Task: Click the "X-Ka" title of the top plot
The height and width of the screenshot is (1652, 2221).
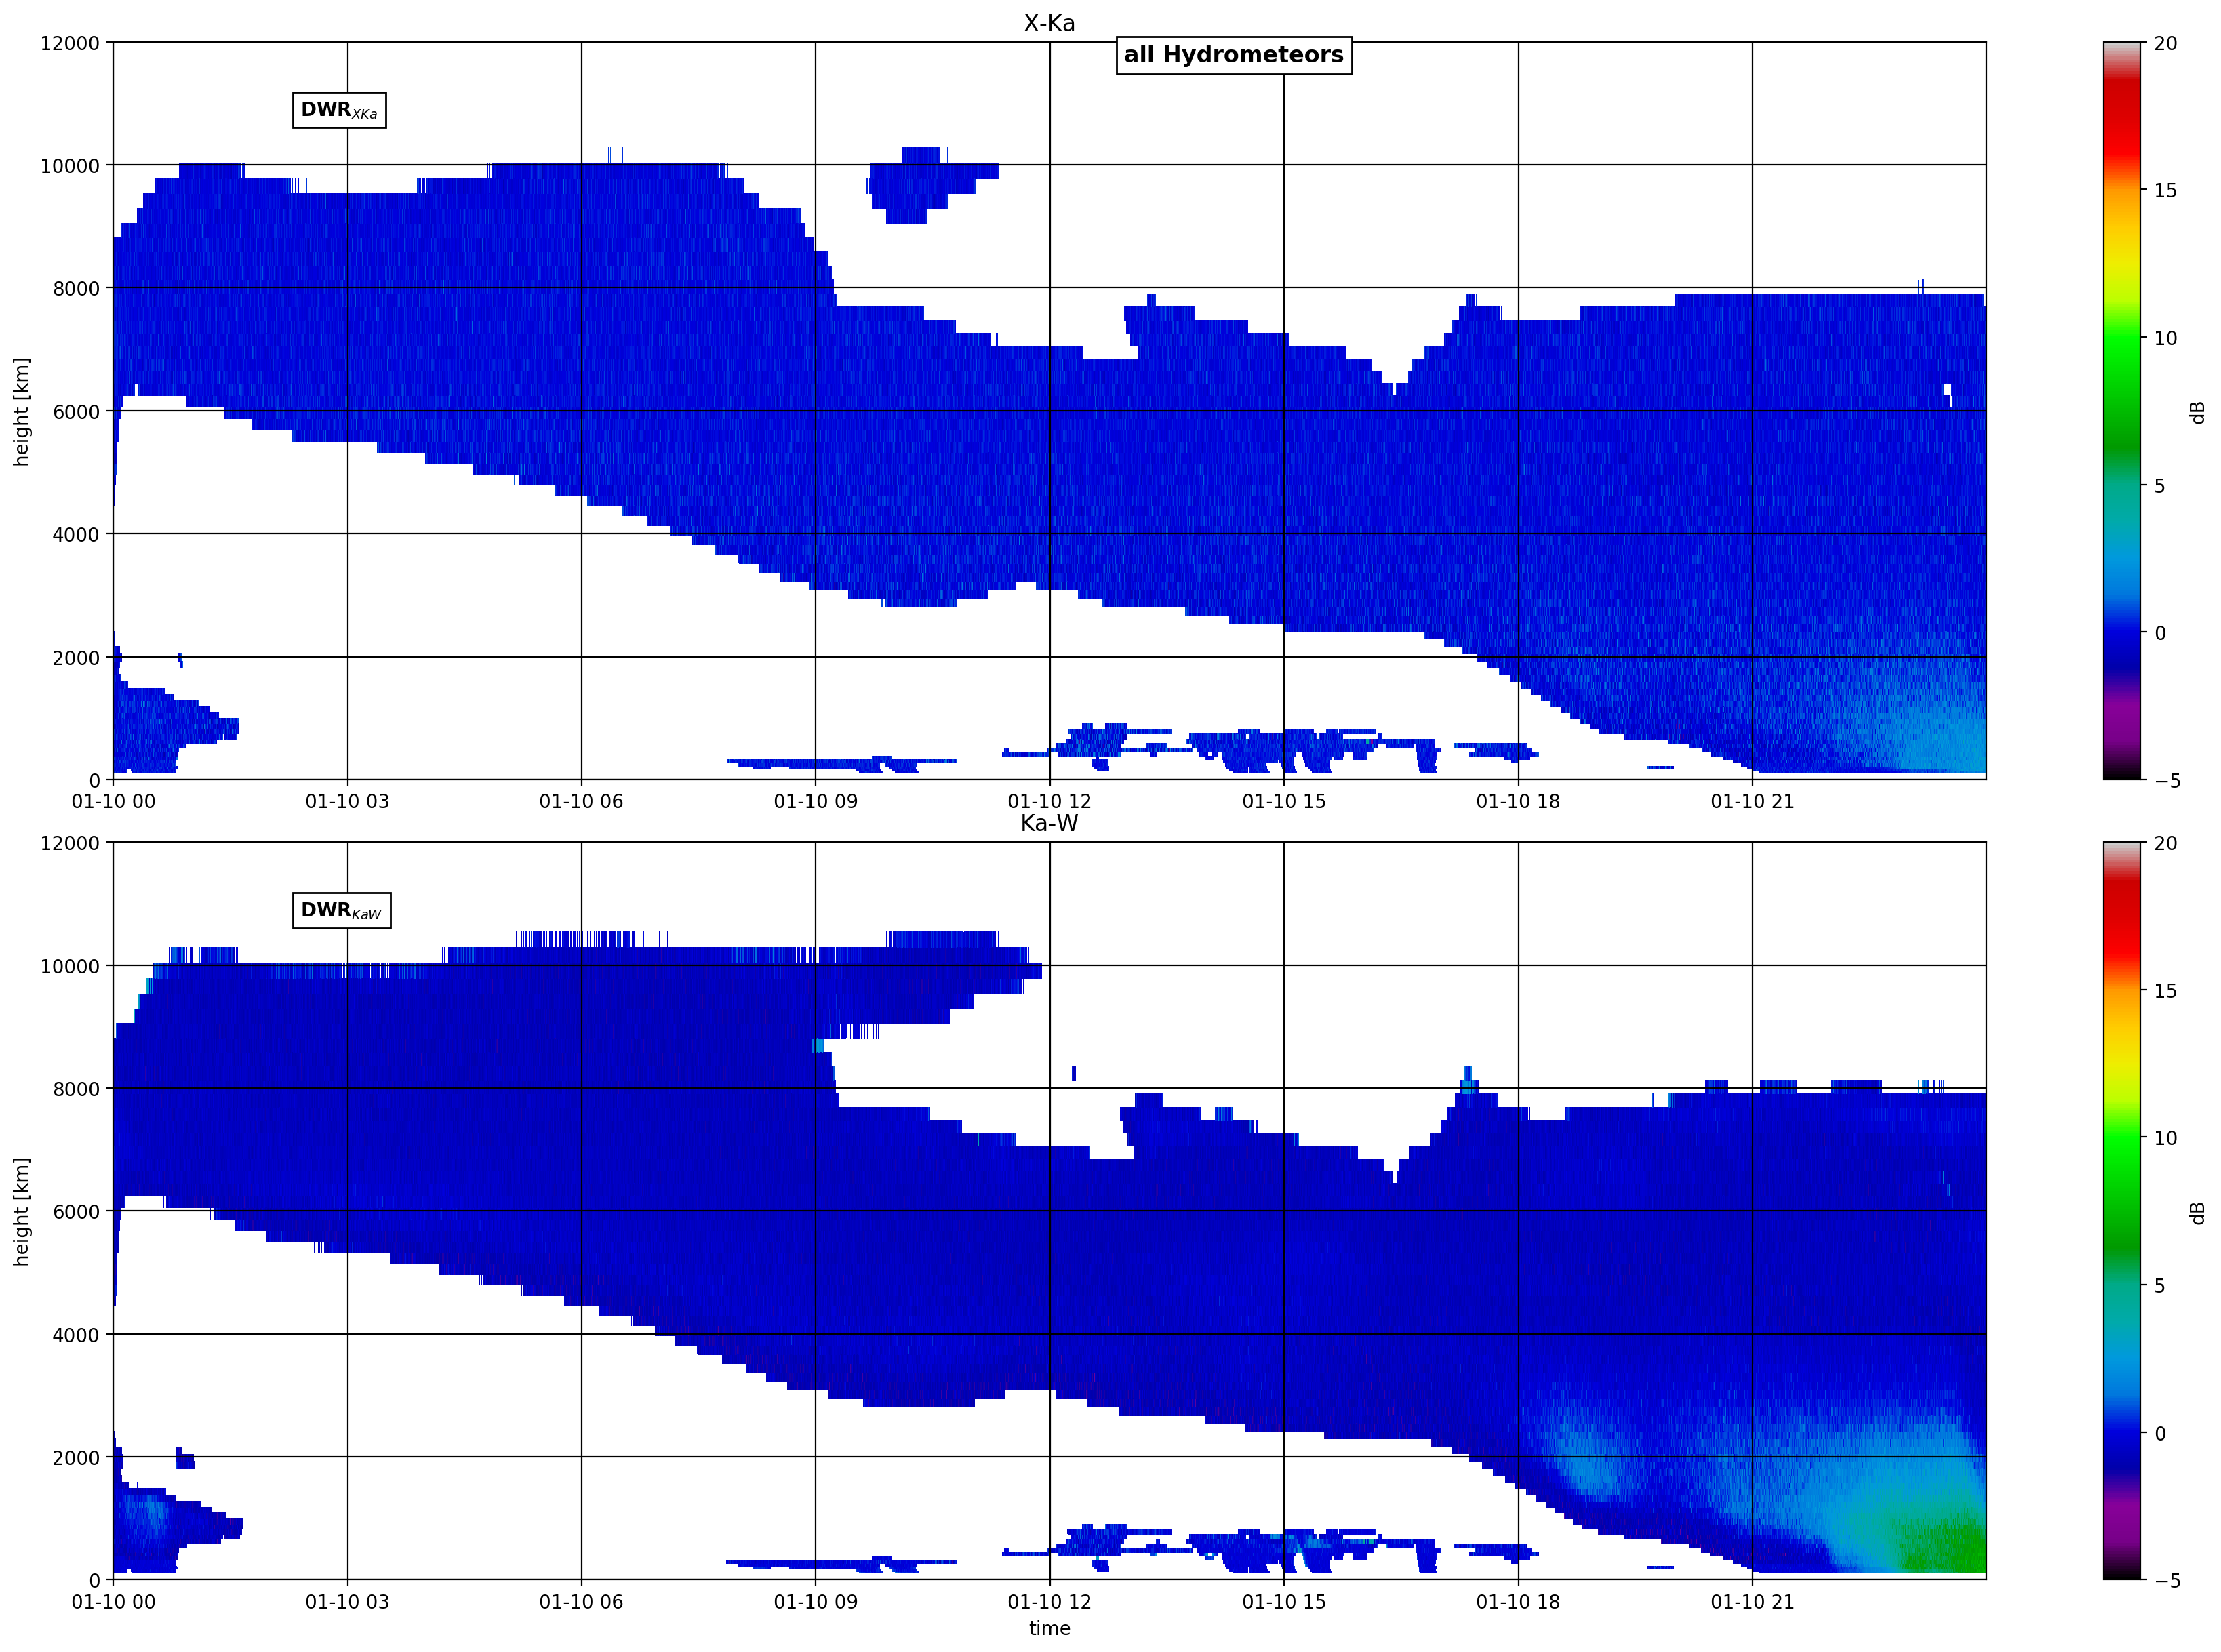Action: [x=1049, y=23]
